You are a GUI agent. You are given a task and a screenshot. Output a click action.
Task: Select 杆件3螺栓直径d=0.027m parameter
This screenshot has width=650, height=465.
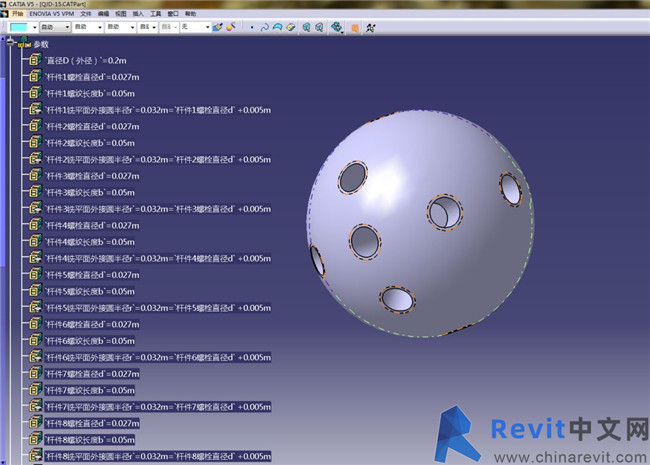[92, 176]
